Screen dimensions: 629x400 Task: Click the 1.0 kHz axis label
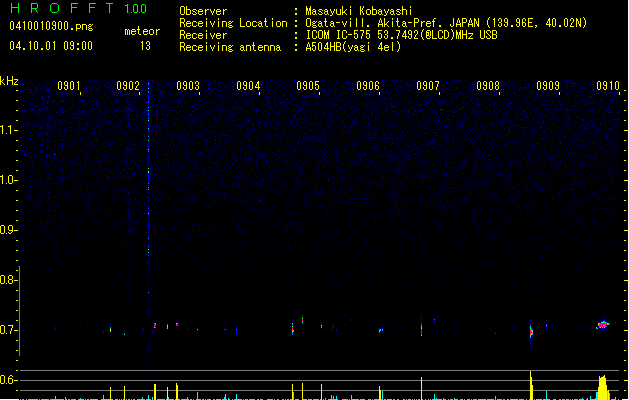(8, 180)
